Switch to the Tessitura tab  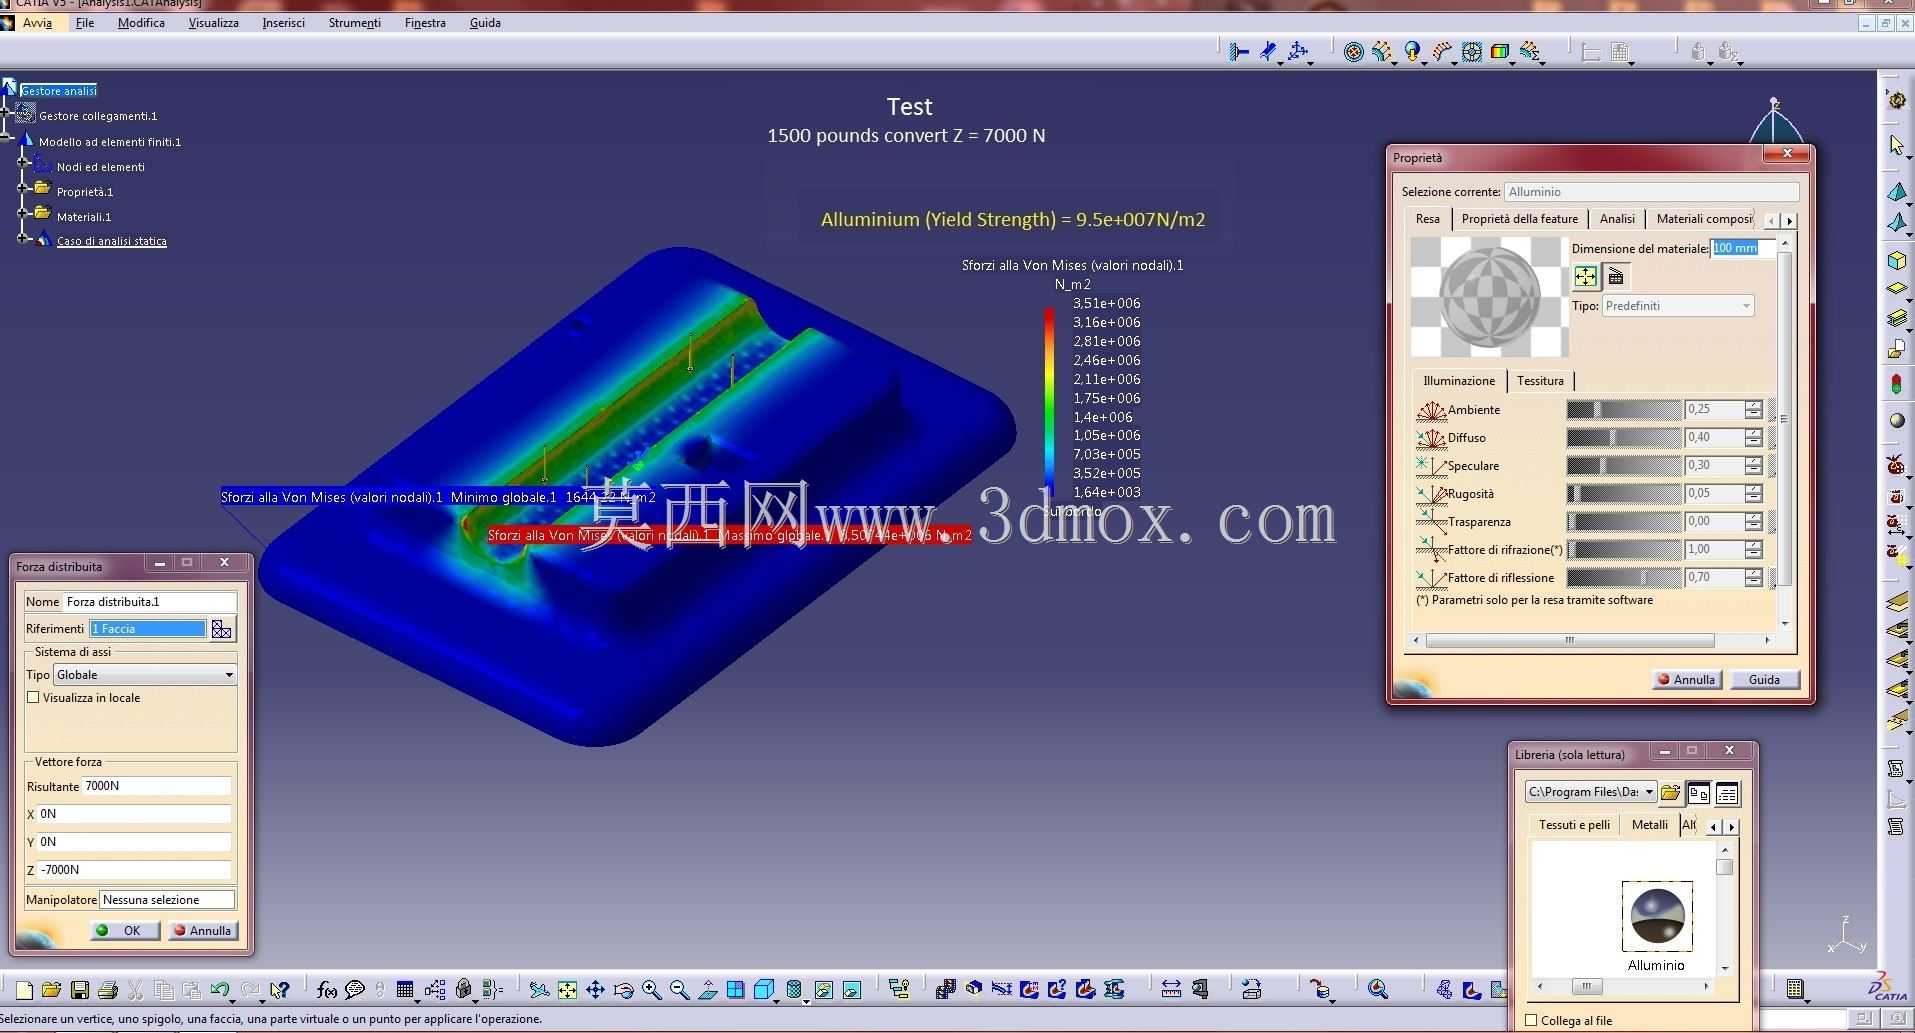[x=1540, y=381]
